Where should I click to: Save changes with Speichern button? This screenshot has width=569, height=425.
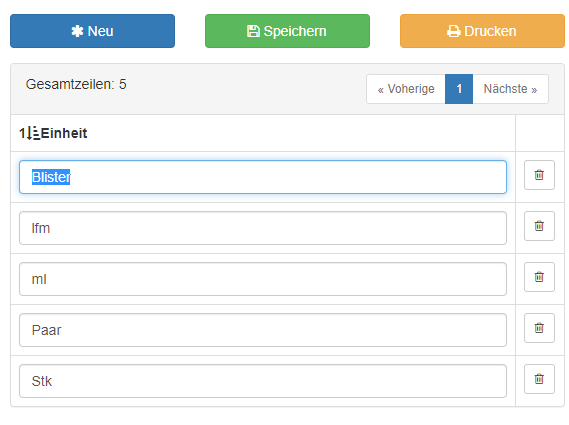[287, 31]
